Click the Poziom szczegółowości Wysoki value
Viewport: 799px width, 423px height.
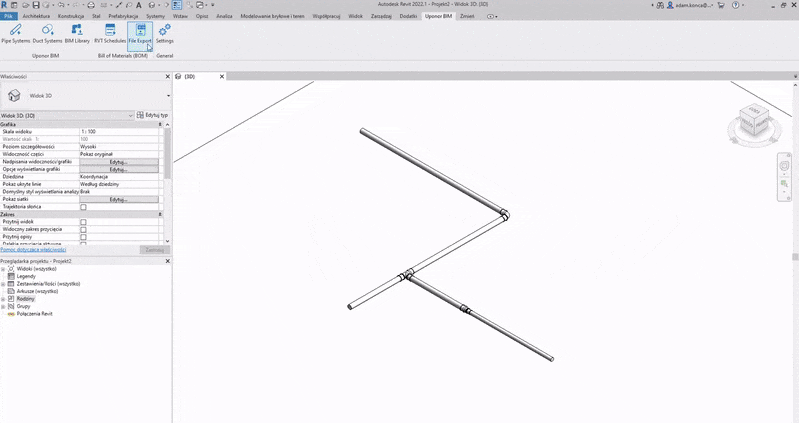119,147
